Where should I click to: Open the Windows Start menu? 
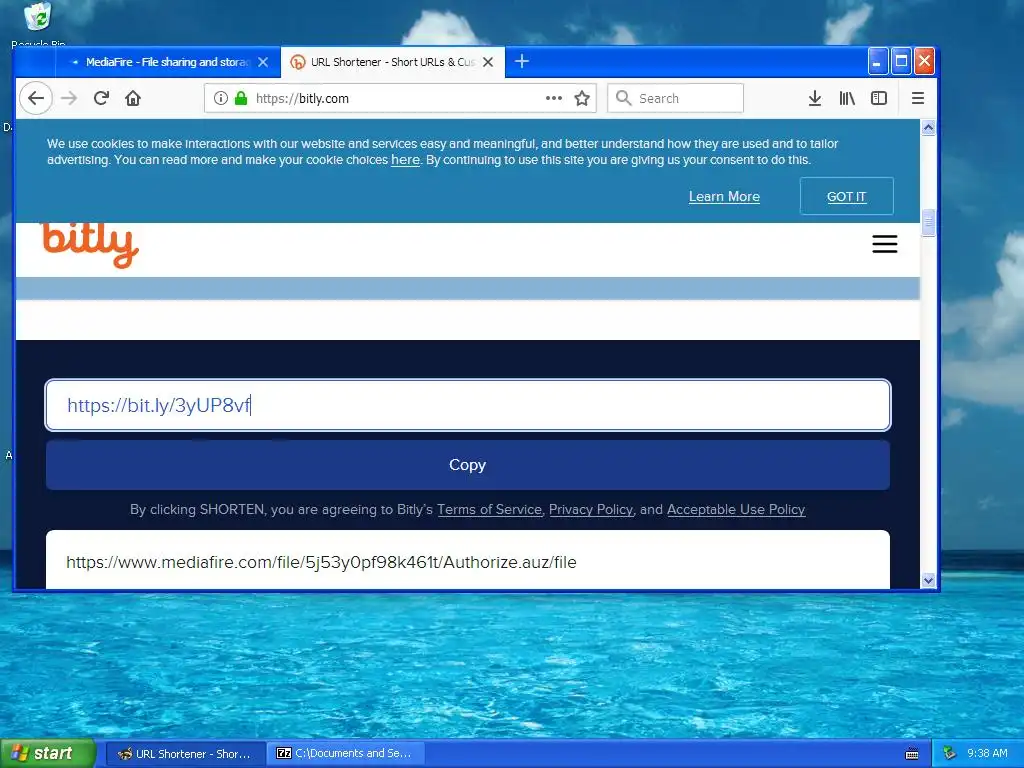tap(48, 754)
